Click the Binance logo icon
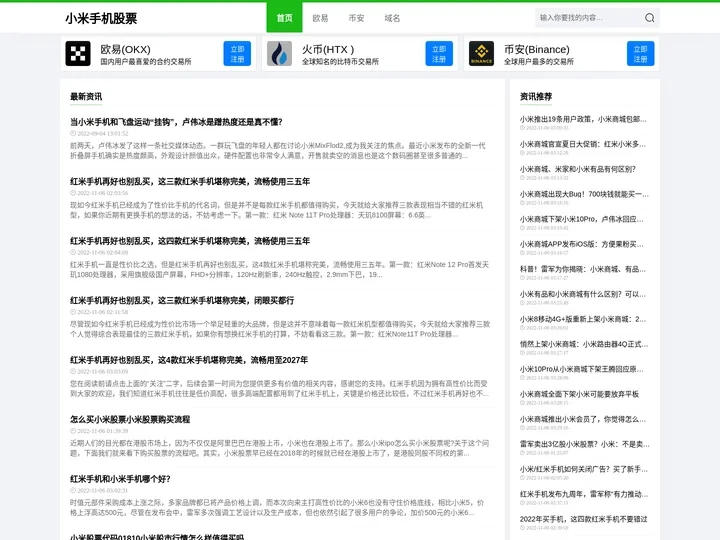 click(x=481, y=54)
